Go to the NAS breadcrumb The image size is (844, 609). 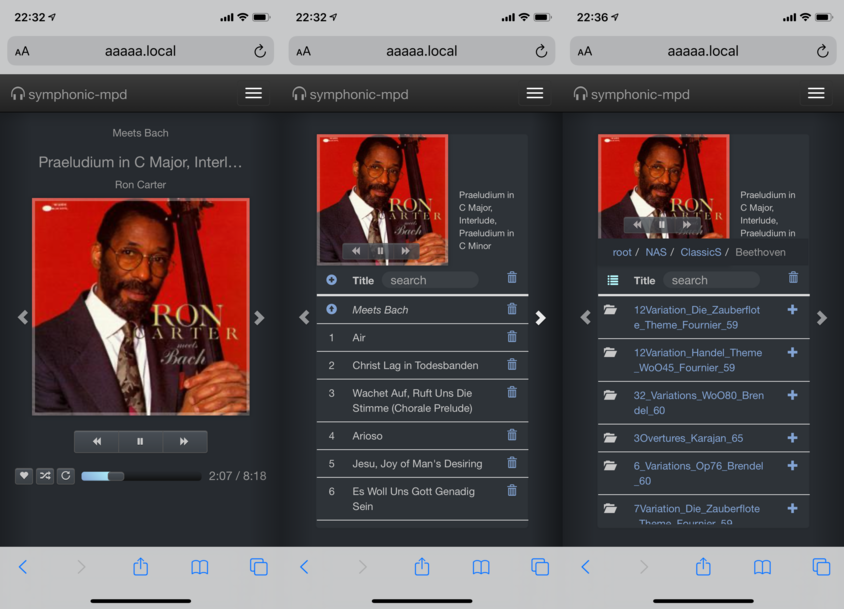655,252
